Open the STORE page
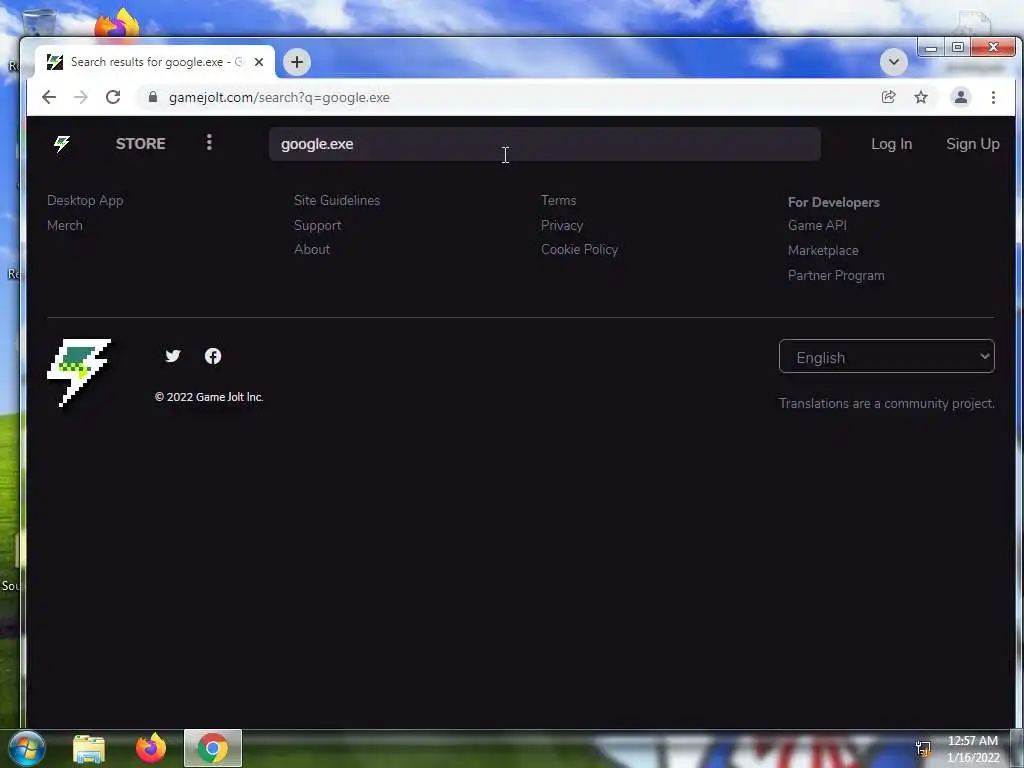The image size is (1024, 768). click(140, 144)
